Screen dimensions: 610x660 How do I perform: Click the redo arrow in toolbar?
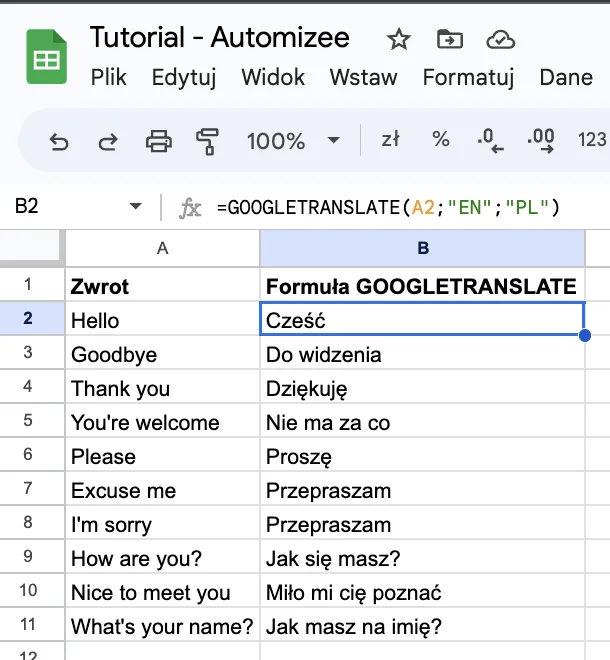108,141
